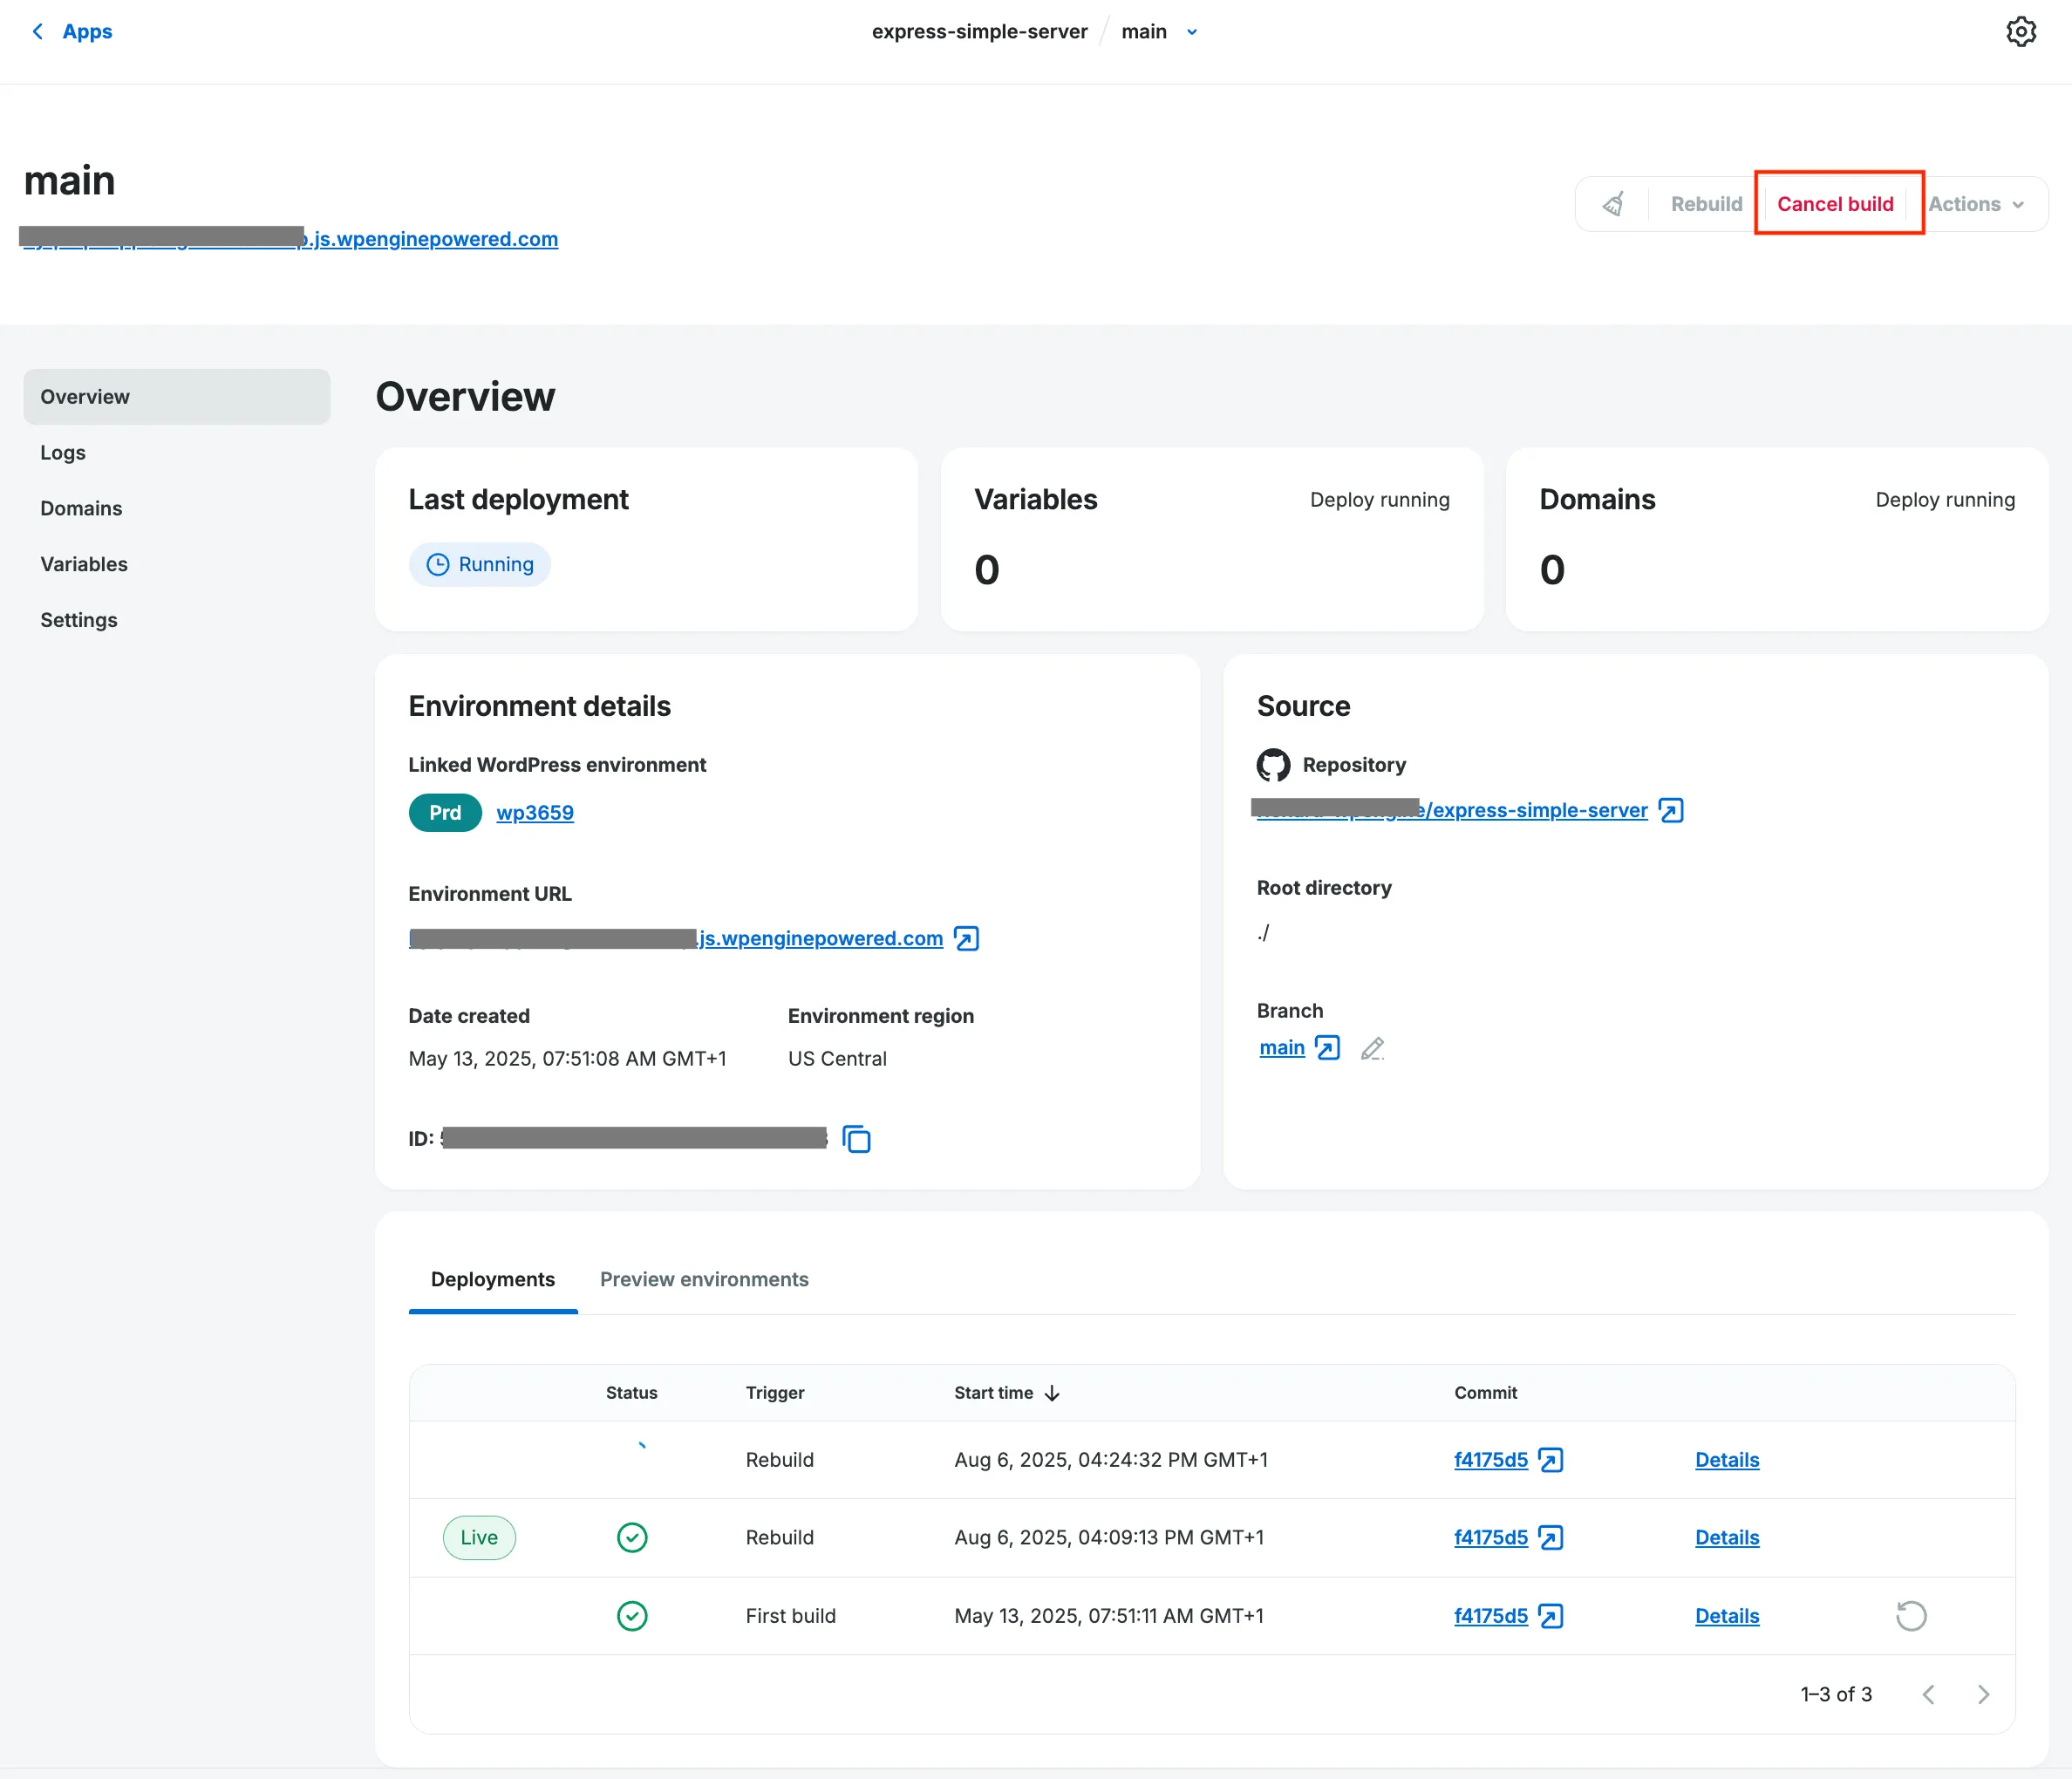Open Settings in the sidebar
Image resolution: width=2072 pixels, height=1779 pixels.
coord(79,620)
